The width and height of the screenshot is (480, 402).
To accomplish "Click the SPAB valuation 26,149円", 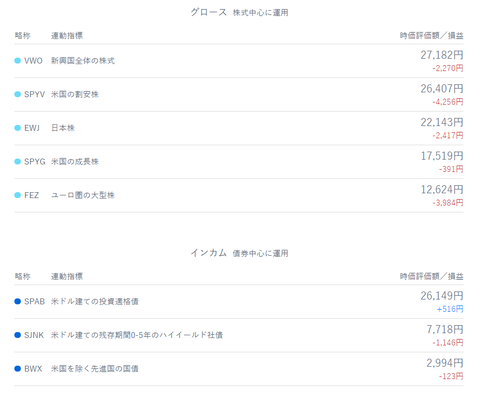I will 442,296.
